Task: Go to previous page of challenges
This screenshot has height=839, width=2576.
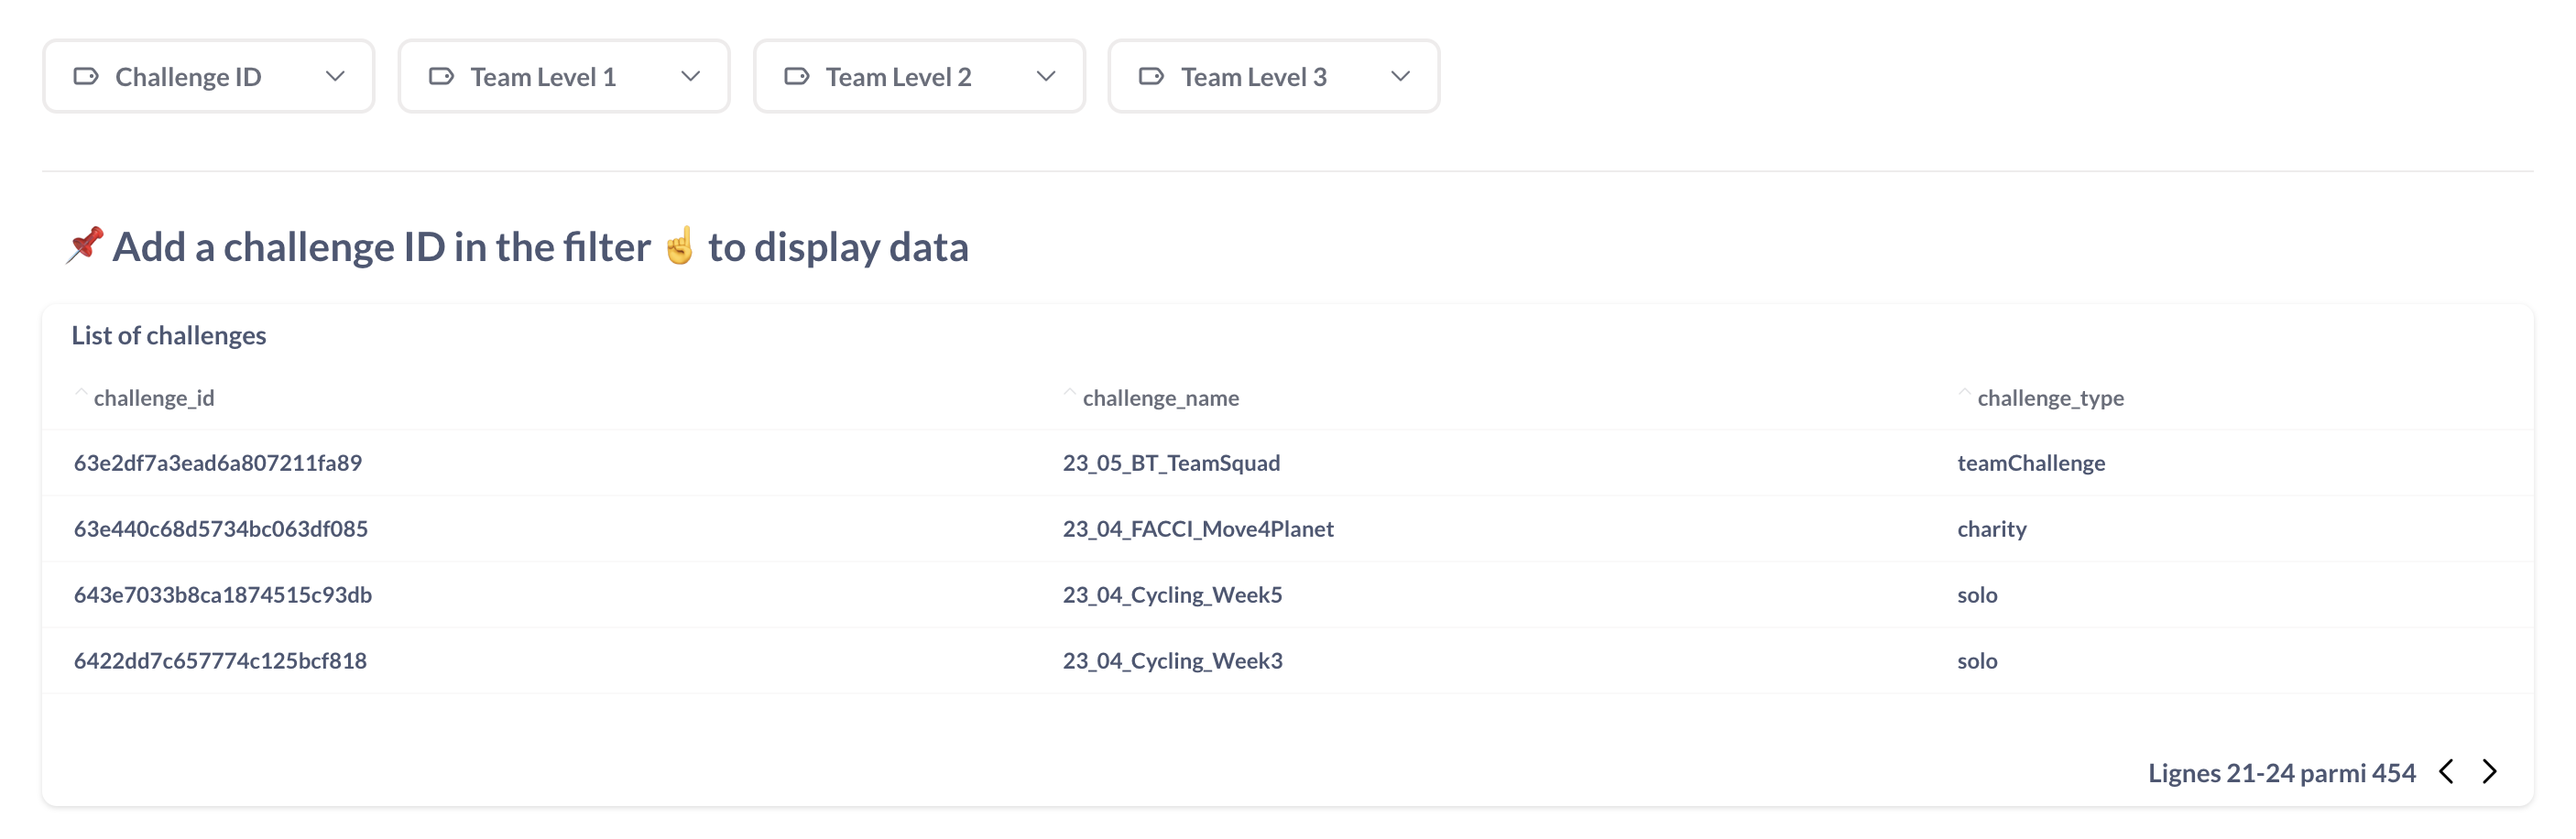Action: pyautogui.click(x=2446, y=771)
